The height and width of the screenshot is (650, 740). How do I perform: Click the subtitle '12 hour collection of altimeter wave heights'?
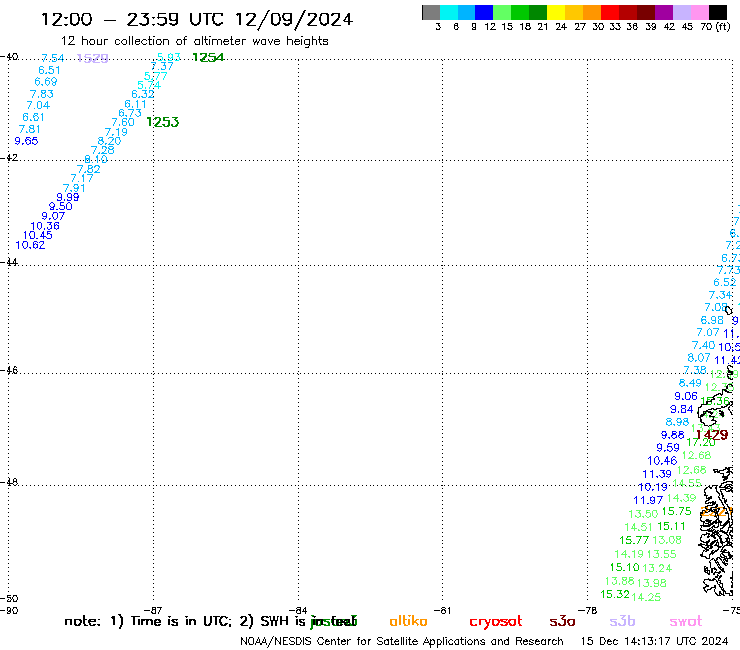(194, 41)
